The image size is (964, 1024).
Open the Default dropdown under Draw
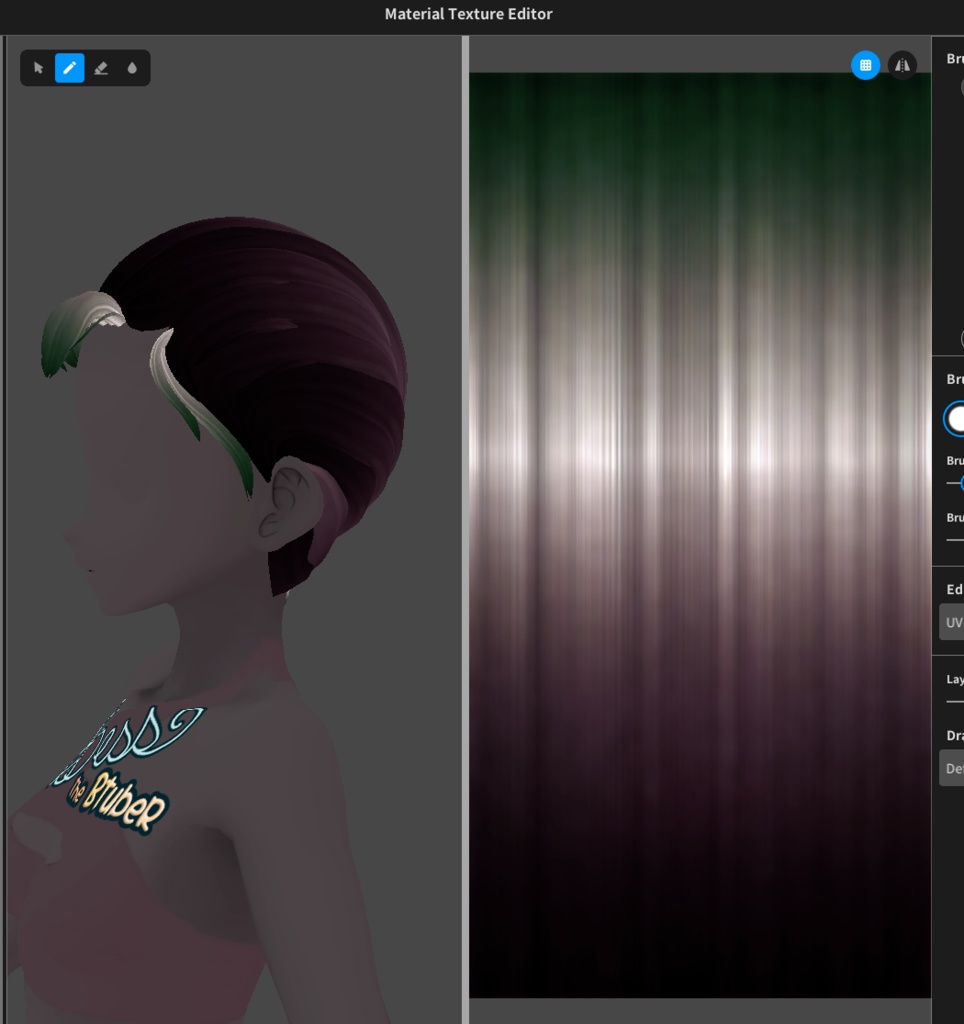tap(952, 768)
